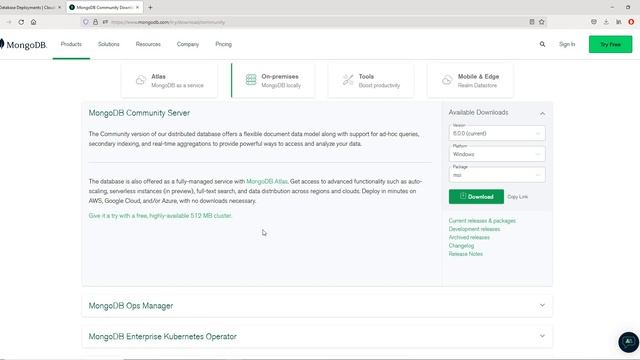Viewport: 640px width, 360px height.
Task: Click the lock icon in address bar
Action: click(x=96, y=22)
